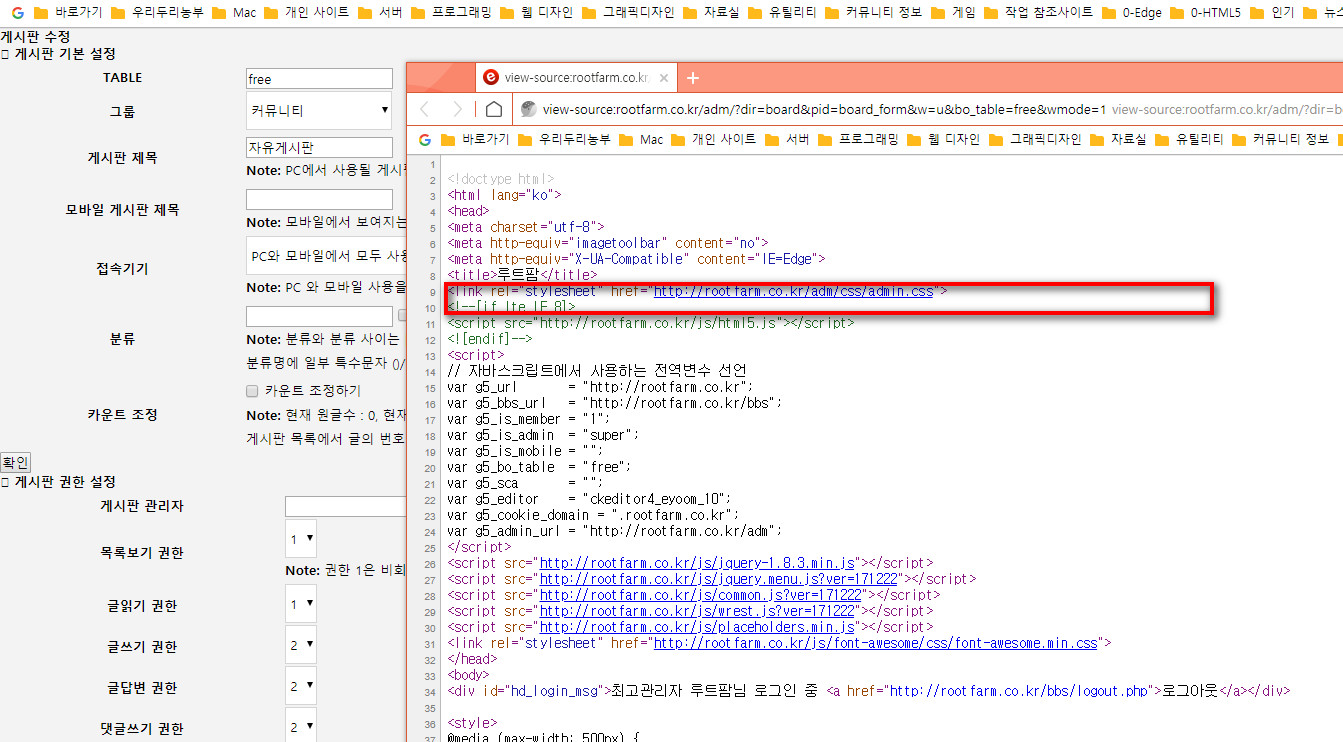Open 개인 사이트 bookmarks in the view-source window
This screenshot has width=1343, height=742.
click(x=715, y=139)
